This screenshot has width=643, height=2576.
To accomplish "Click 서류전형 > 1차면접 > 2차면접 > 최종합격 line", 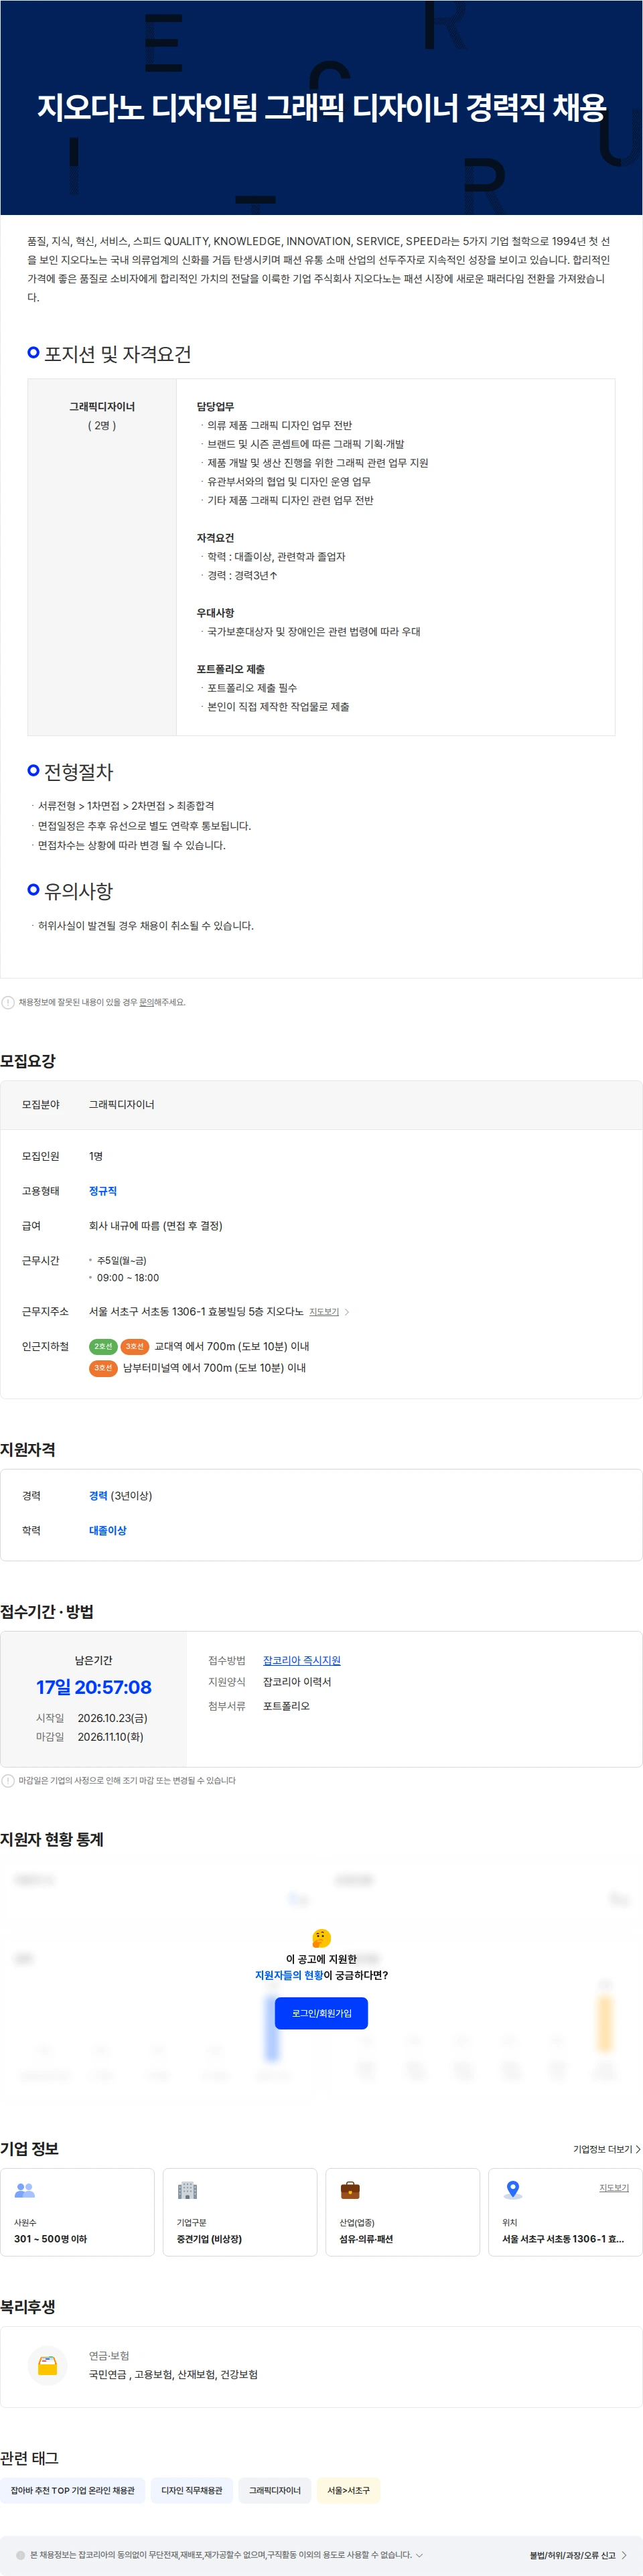I will pyautogui.click(x=126, y=805).
